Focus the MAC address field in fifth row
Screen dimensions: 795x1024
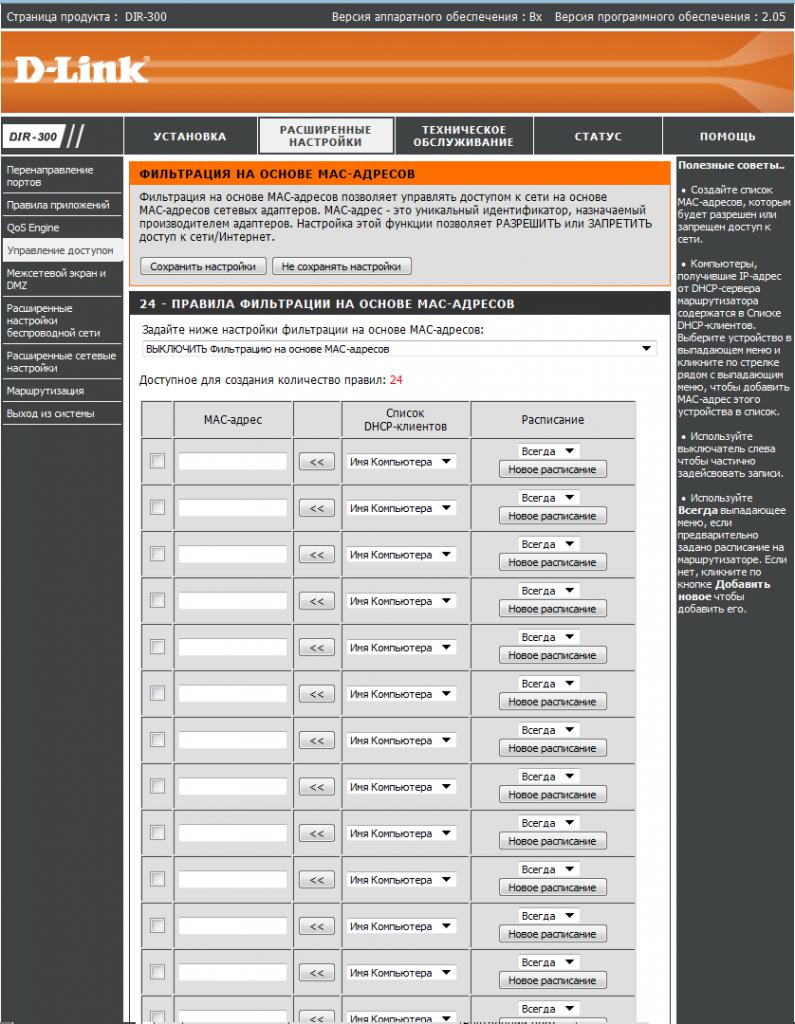point(233,647)
